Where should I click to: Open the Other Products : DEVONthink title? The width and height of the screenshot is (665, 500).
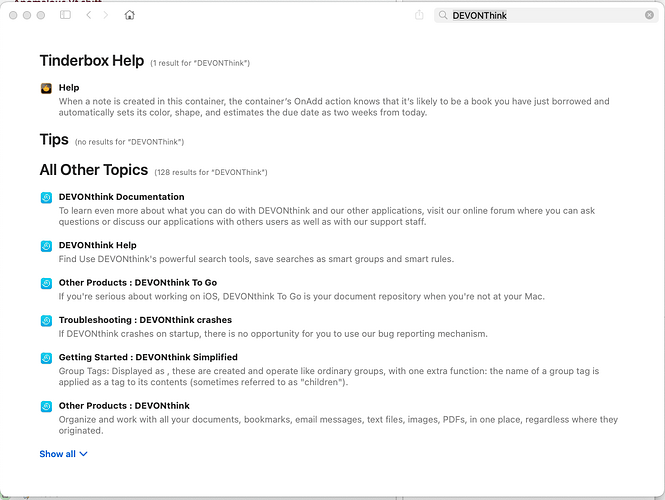tap(124, 406)
